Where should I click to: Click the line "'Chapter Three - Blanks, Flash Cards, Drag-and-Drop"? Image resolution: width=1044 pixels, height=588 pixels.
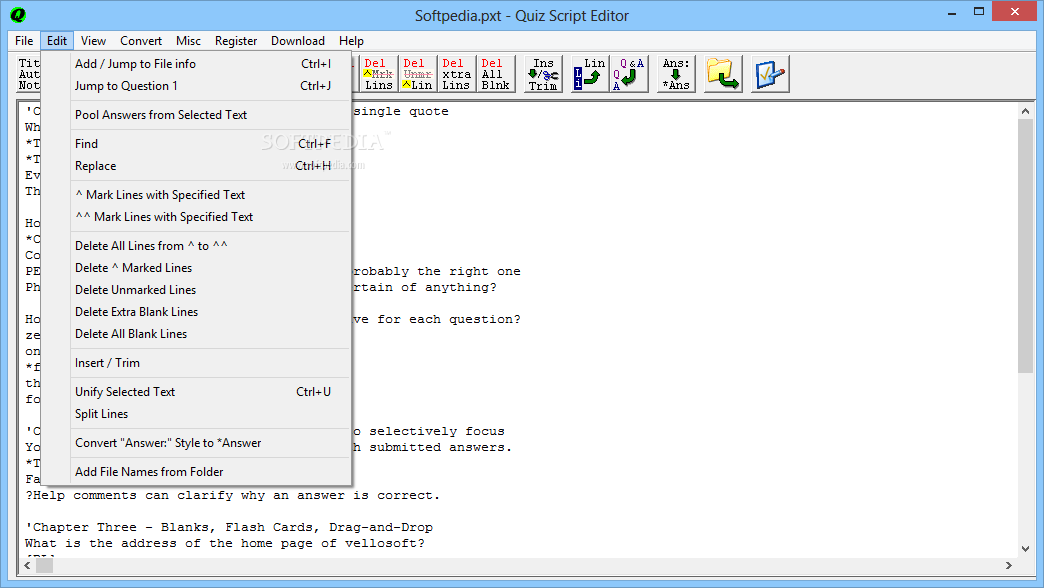(229, 527)
